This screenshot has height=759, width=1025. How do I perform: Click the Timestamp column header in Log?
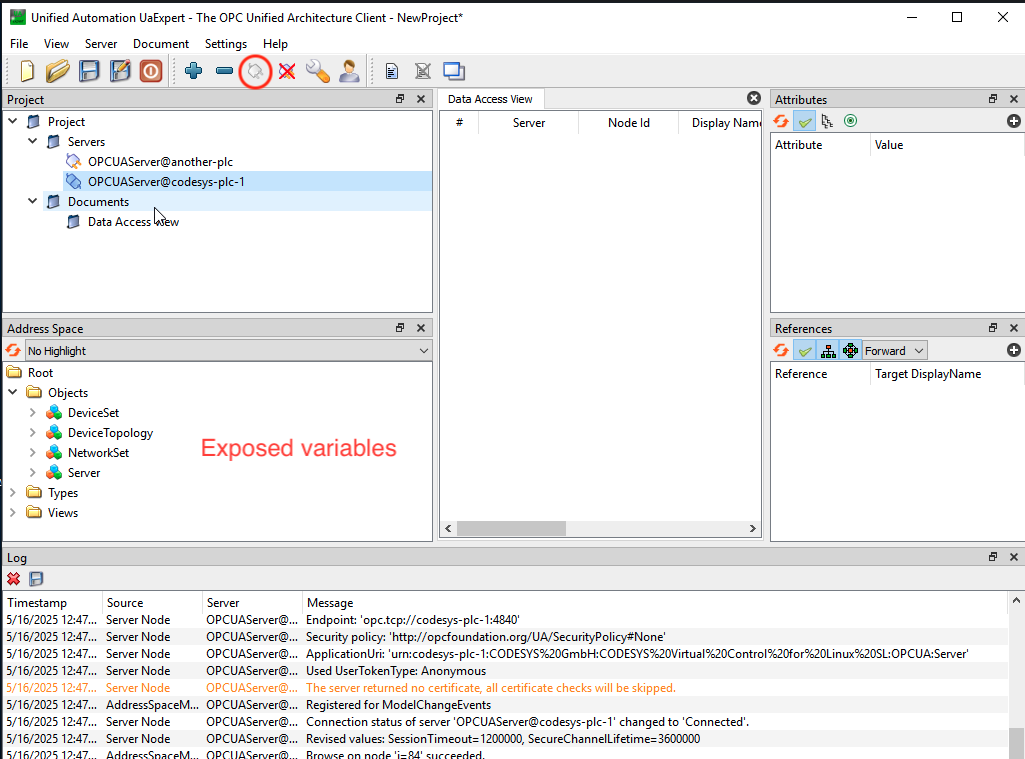(52, 602)
